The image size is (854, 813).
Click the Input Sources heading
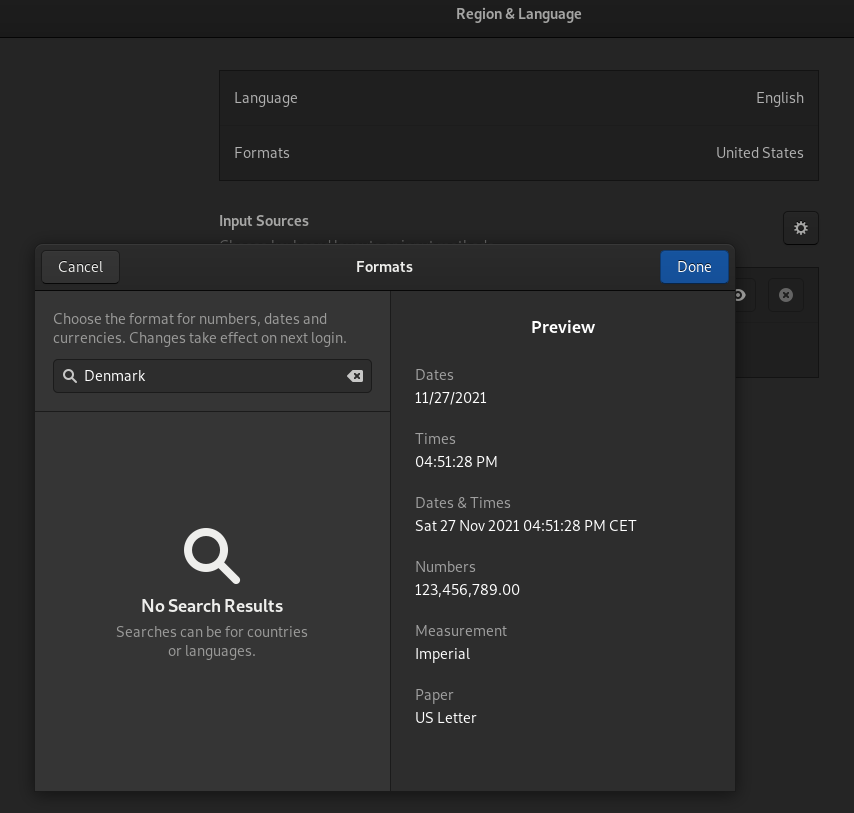(x=264, y=221)
